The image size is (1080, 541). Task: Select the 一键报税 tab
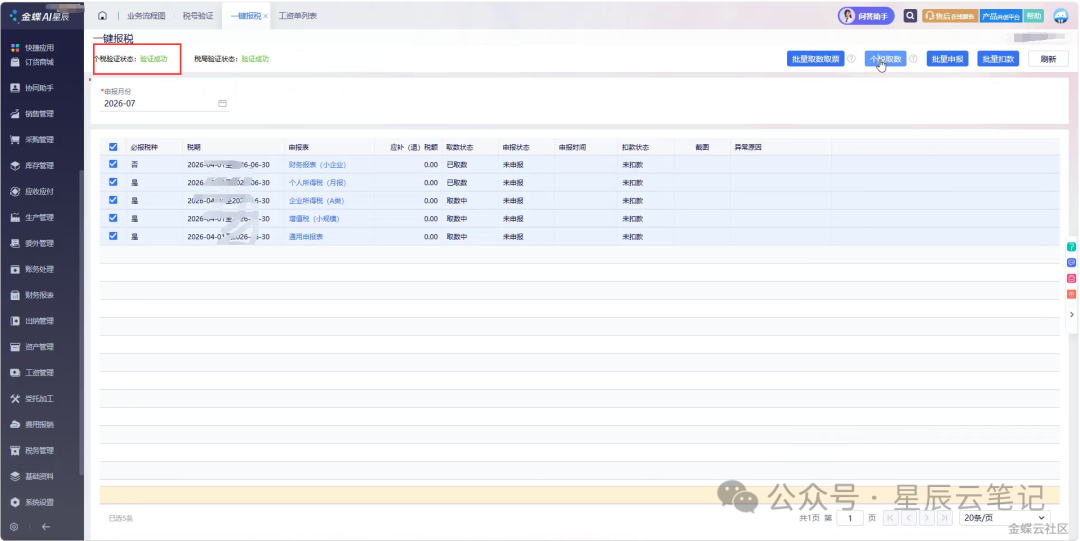tap(245, 16)
